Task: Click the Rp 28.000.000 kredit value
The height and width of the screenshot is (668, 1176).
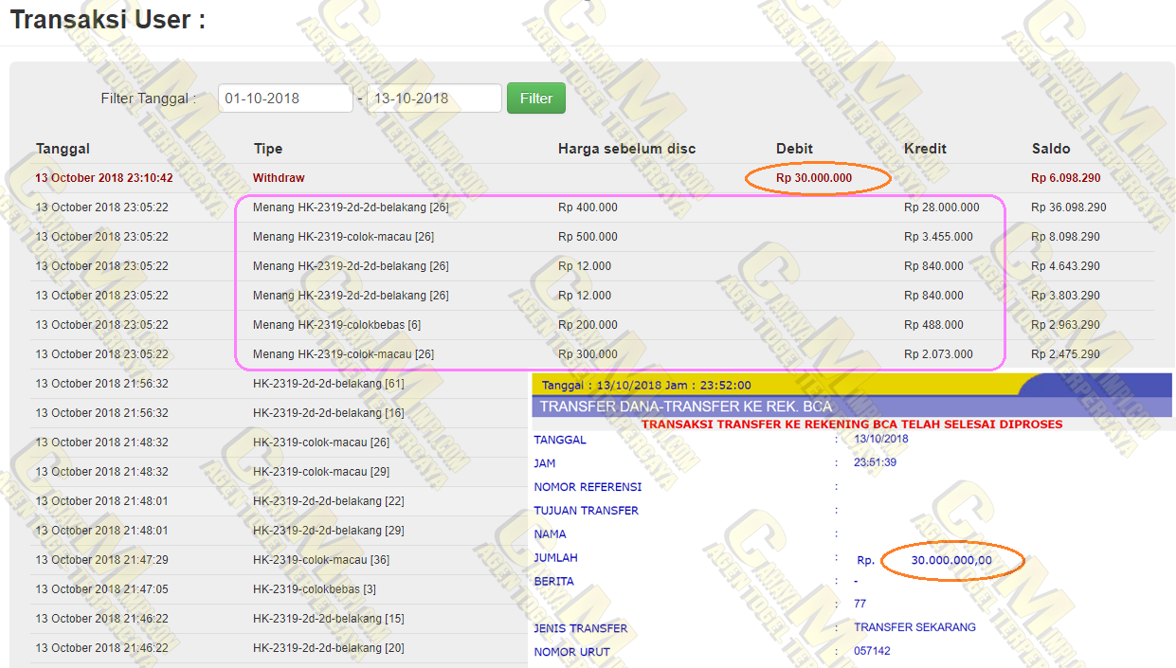Action: (x=941, y=207)
